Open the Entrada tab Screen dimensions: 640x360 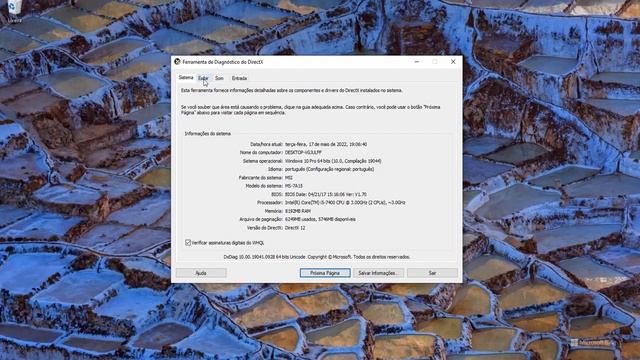coord(239,78)
